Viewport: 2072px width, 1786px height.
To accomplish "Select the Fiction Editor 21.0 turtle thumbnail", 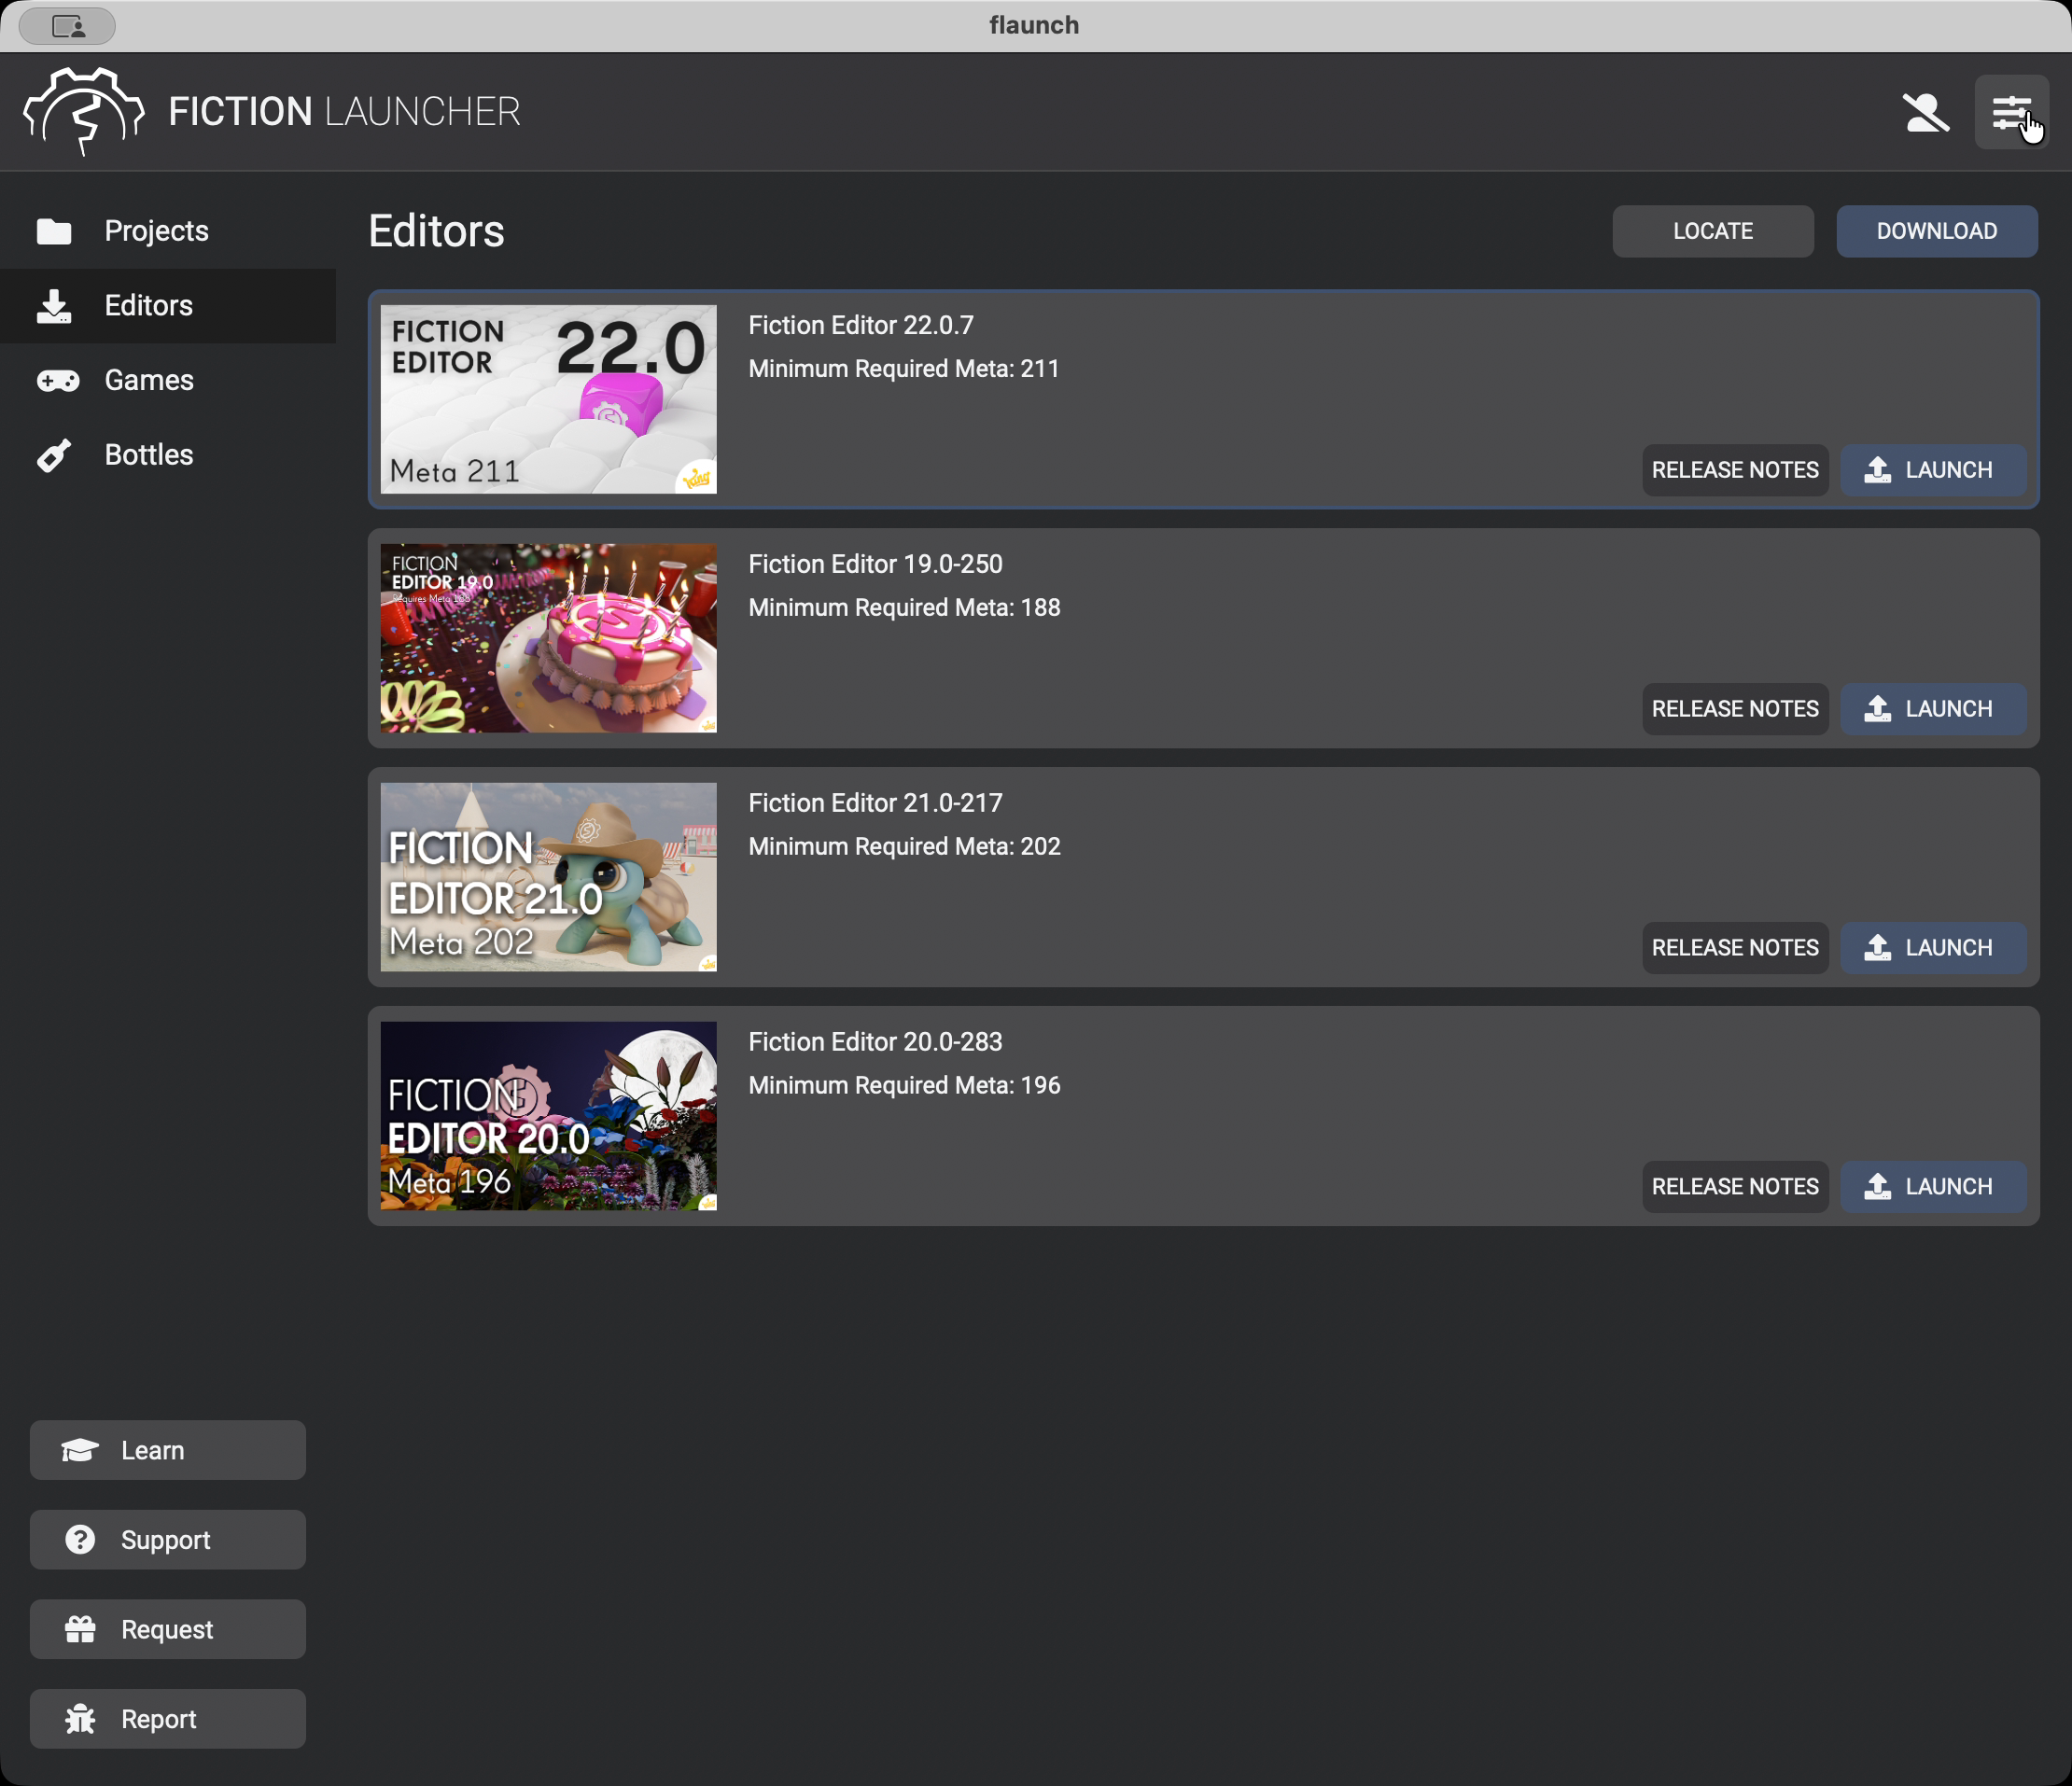I will (x=548, y=877).
